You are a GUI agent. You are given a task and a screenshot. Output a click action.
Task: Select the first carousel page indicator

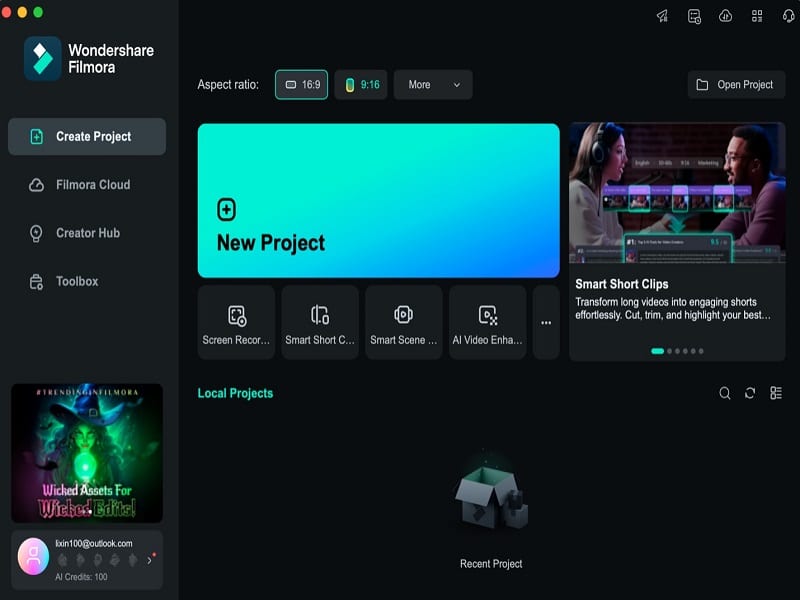[658, 351]
